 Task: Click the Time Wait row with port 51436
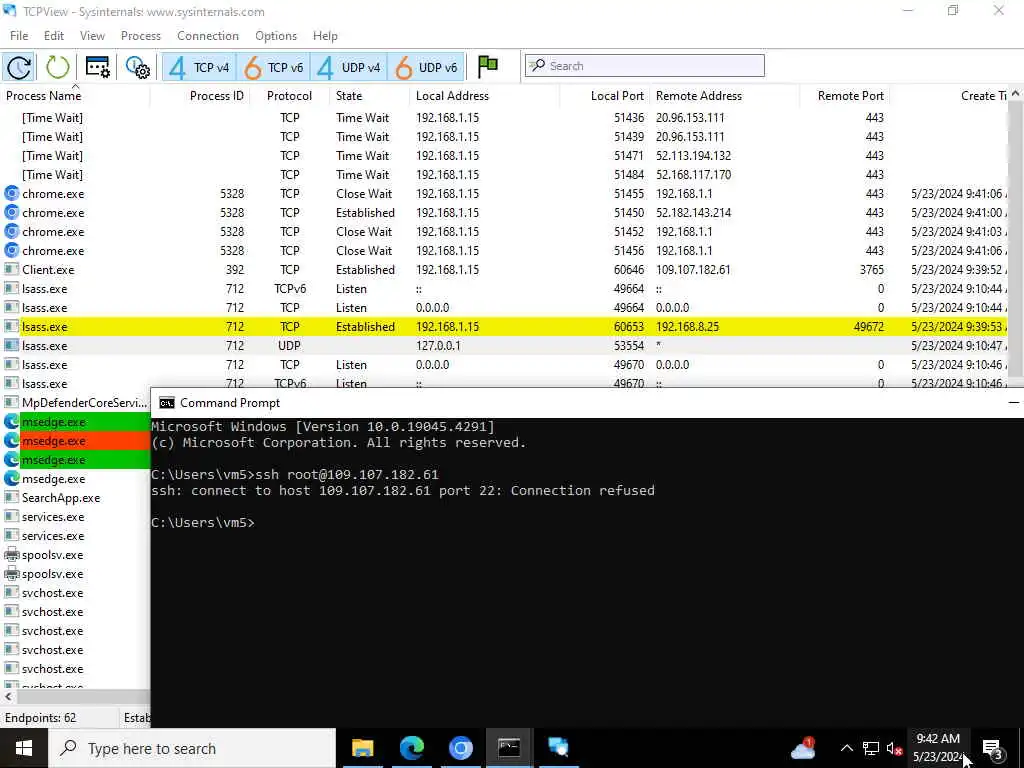coord(504,118)
